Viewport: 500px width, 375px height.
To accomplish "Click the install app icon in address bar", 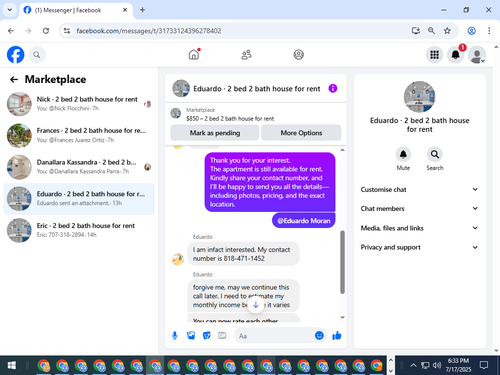I will [415, 31].
